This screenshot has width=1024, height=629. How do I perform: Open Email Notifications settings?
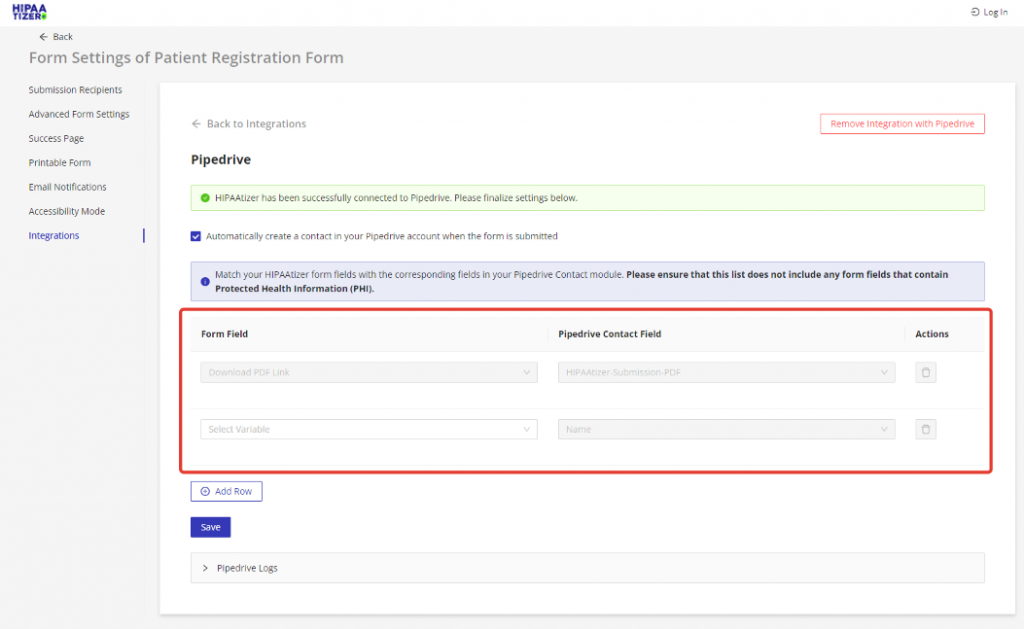coord(67,187)
